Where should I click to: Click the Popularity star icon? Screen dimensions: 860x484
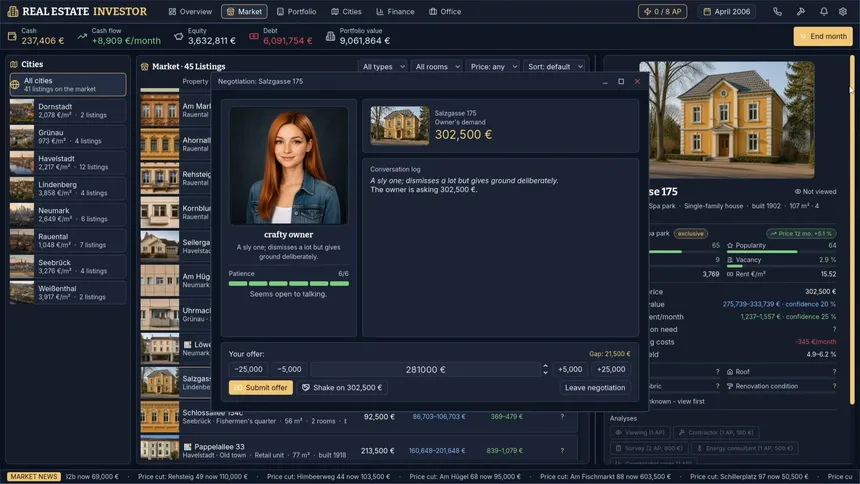click(x=730, y=245)
